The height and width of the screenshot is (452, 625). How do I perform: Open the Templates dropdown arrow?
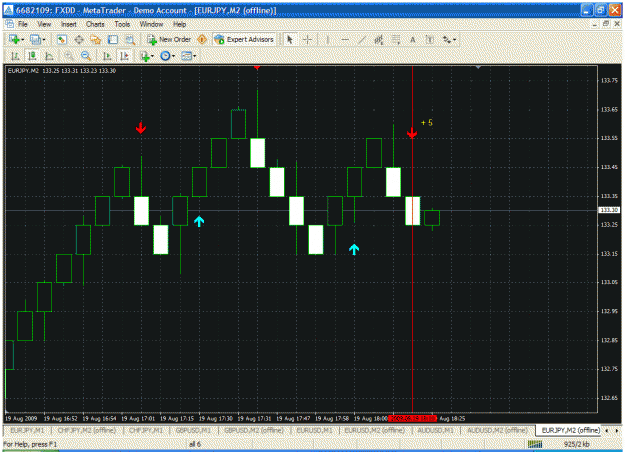coord(195,56)
